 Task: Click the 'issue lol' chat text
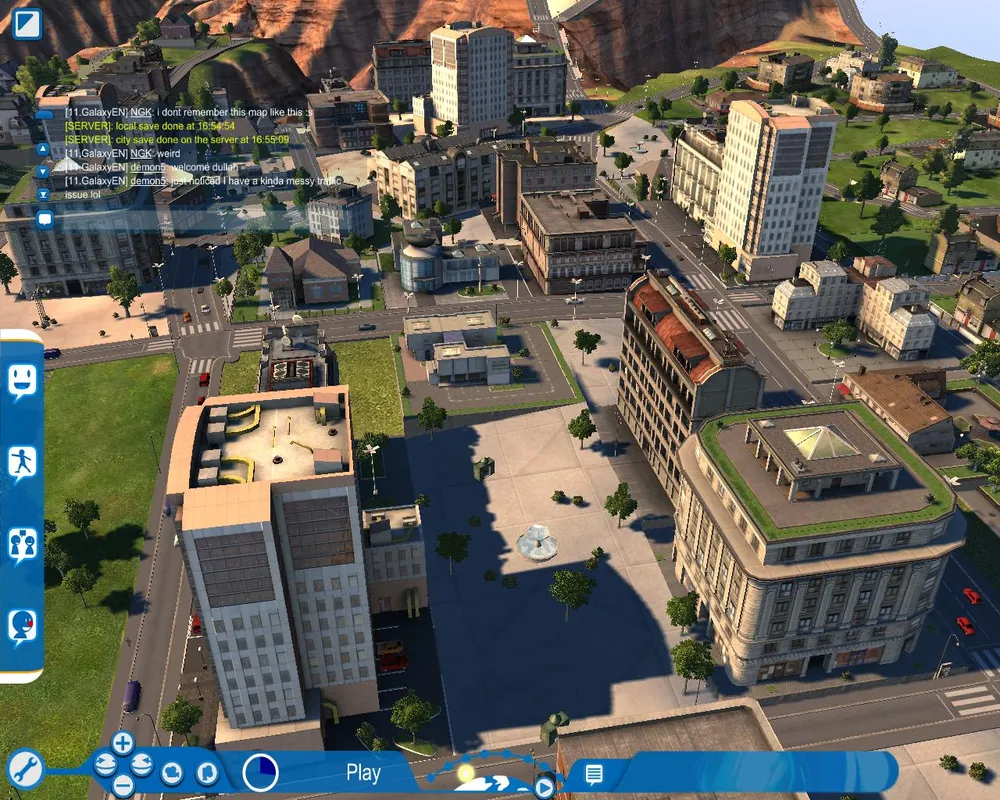point(83,195)
